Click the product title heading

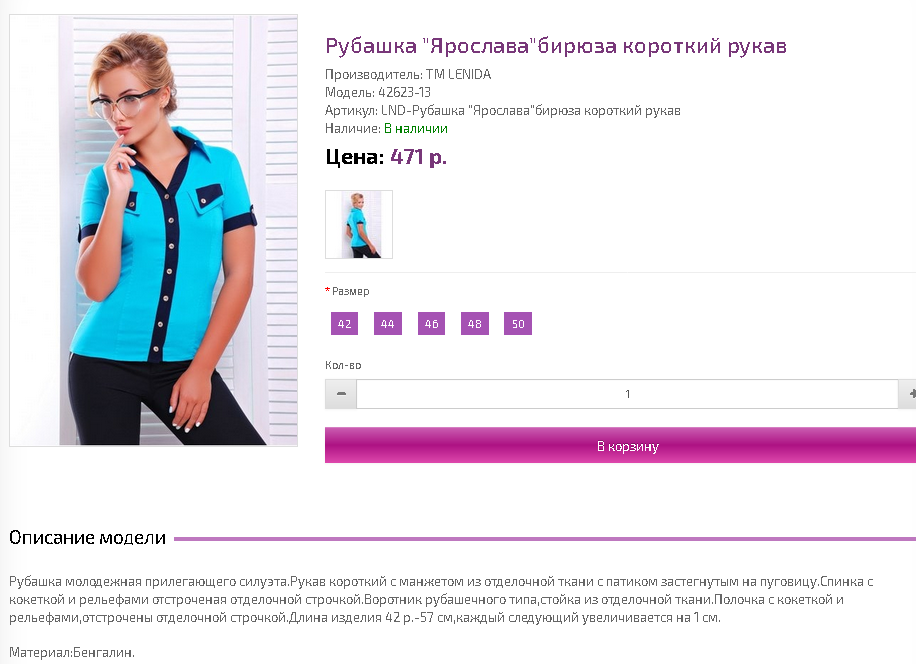[x=556, y=46]
